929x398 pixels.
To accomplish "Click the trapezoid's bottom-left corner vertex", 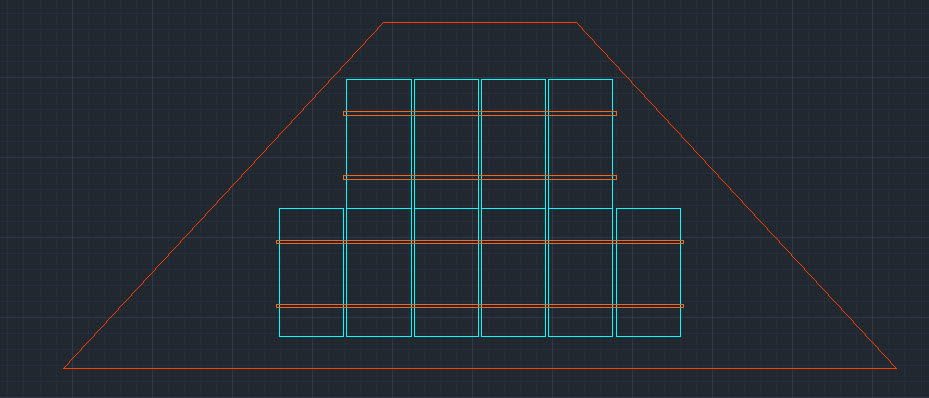I will coord(64,368).
